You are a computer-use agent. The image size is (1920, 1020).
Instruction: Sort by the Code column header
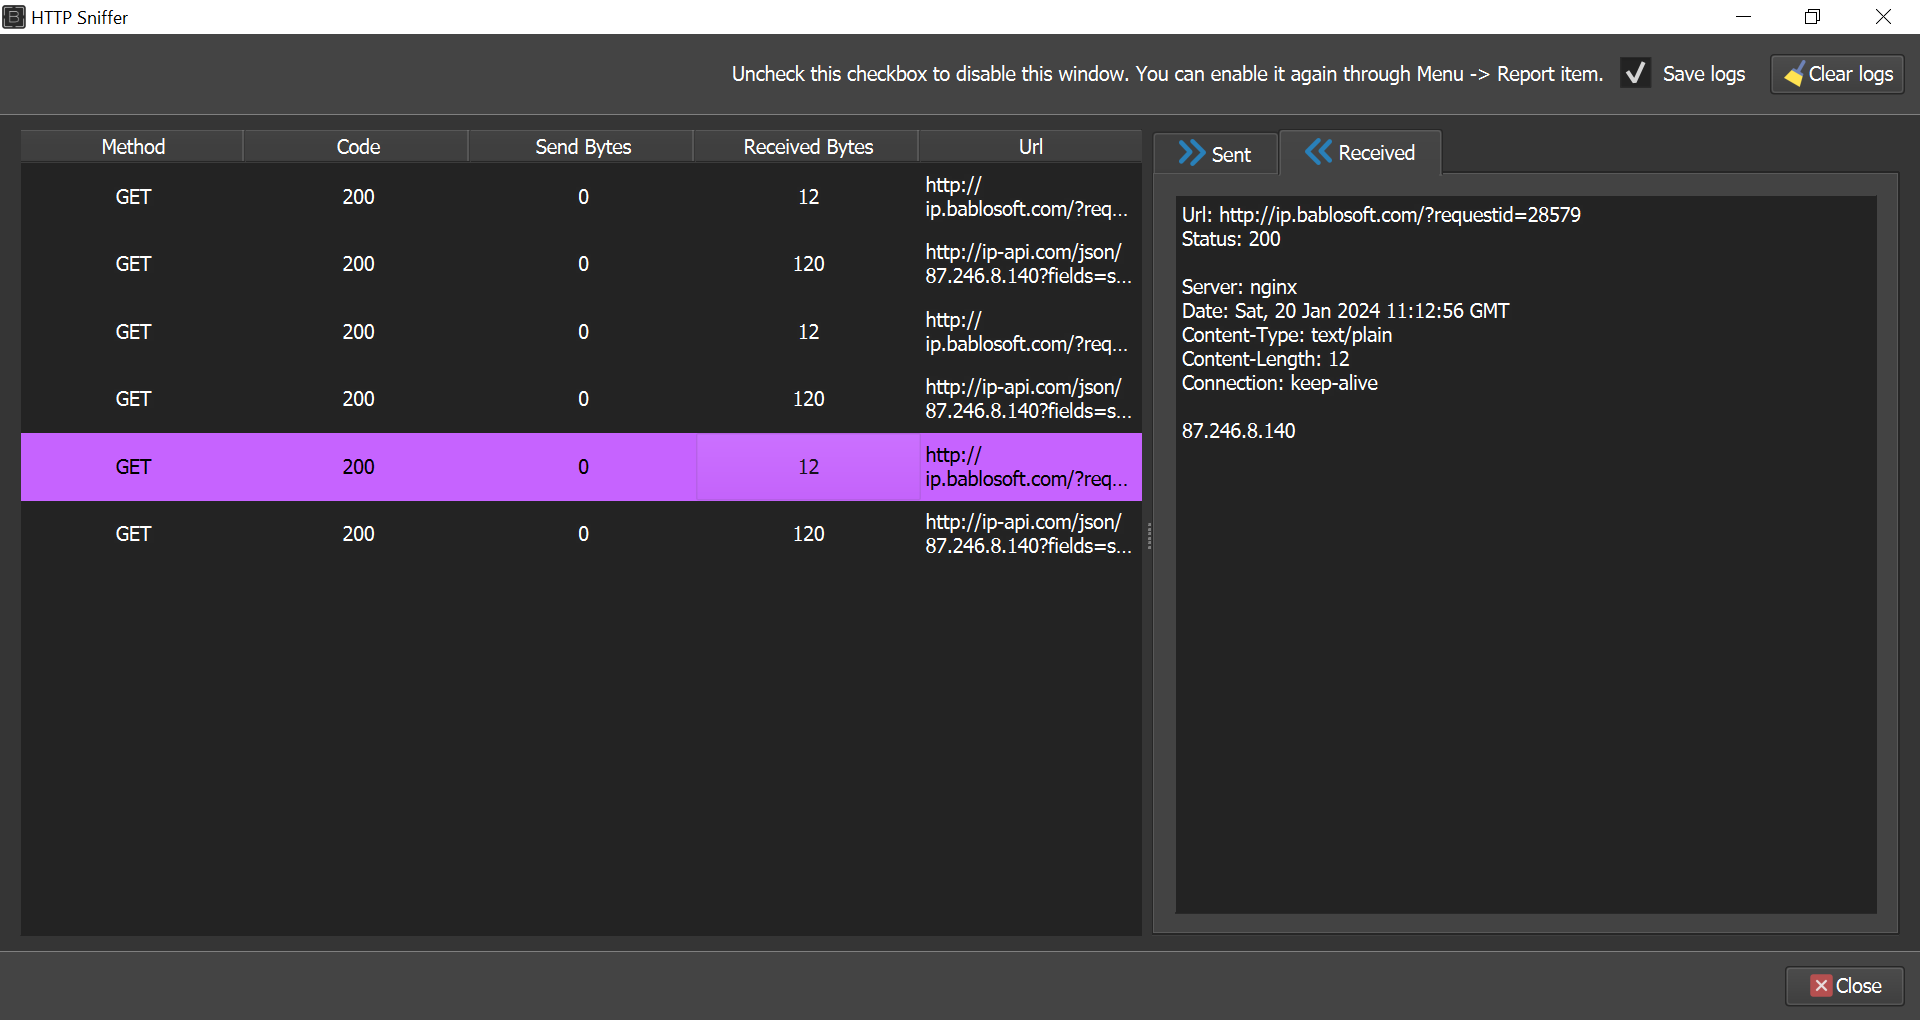357,147
